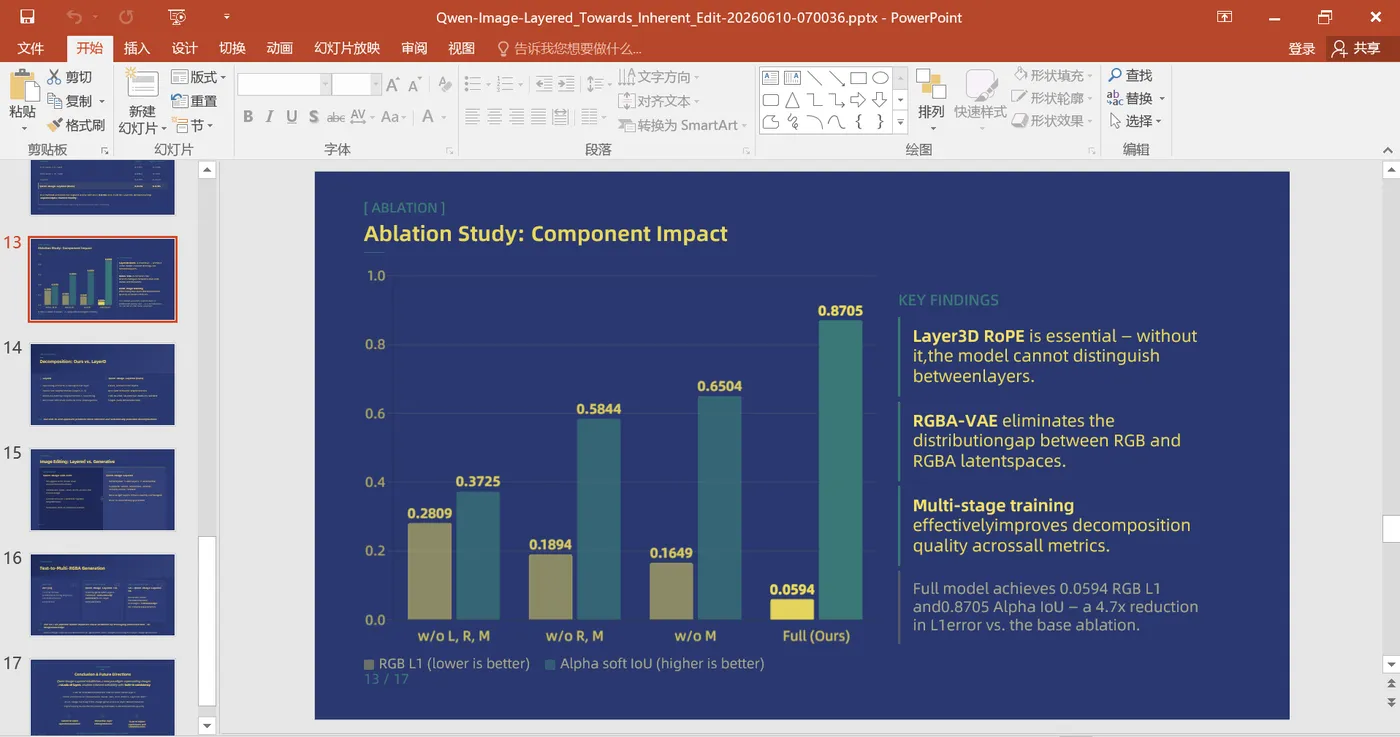Viewport: 1400px width, 737px height.
Task: Open the Slide Show tab
Action: 347,48
